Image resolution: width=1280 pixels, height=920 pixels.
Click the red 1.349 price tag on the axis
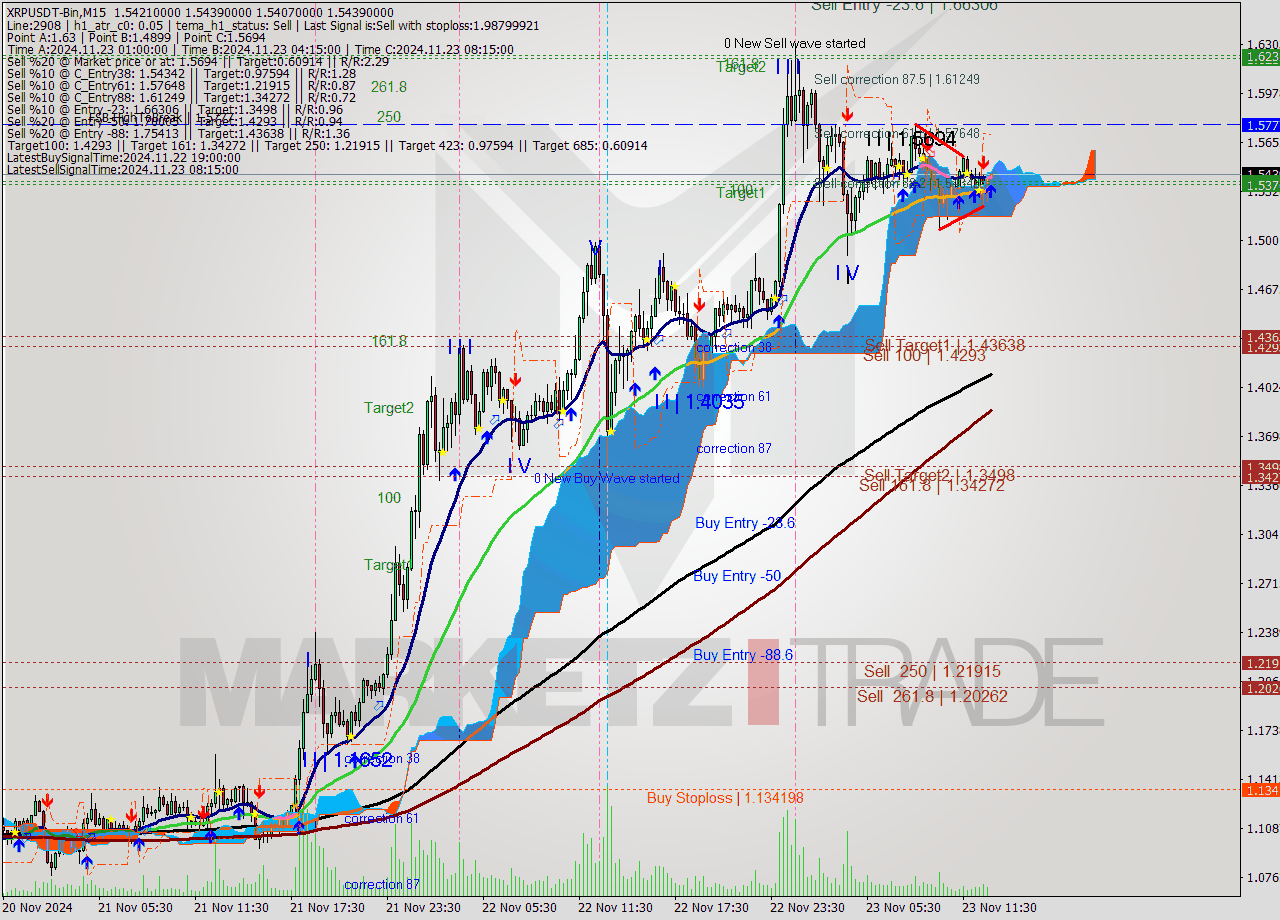pyautogui.click(x=1260, y=467)
